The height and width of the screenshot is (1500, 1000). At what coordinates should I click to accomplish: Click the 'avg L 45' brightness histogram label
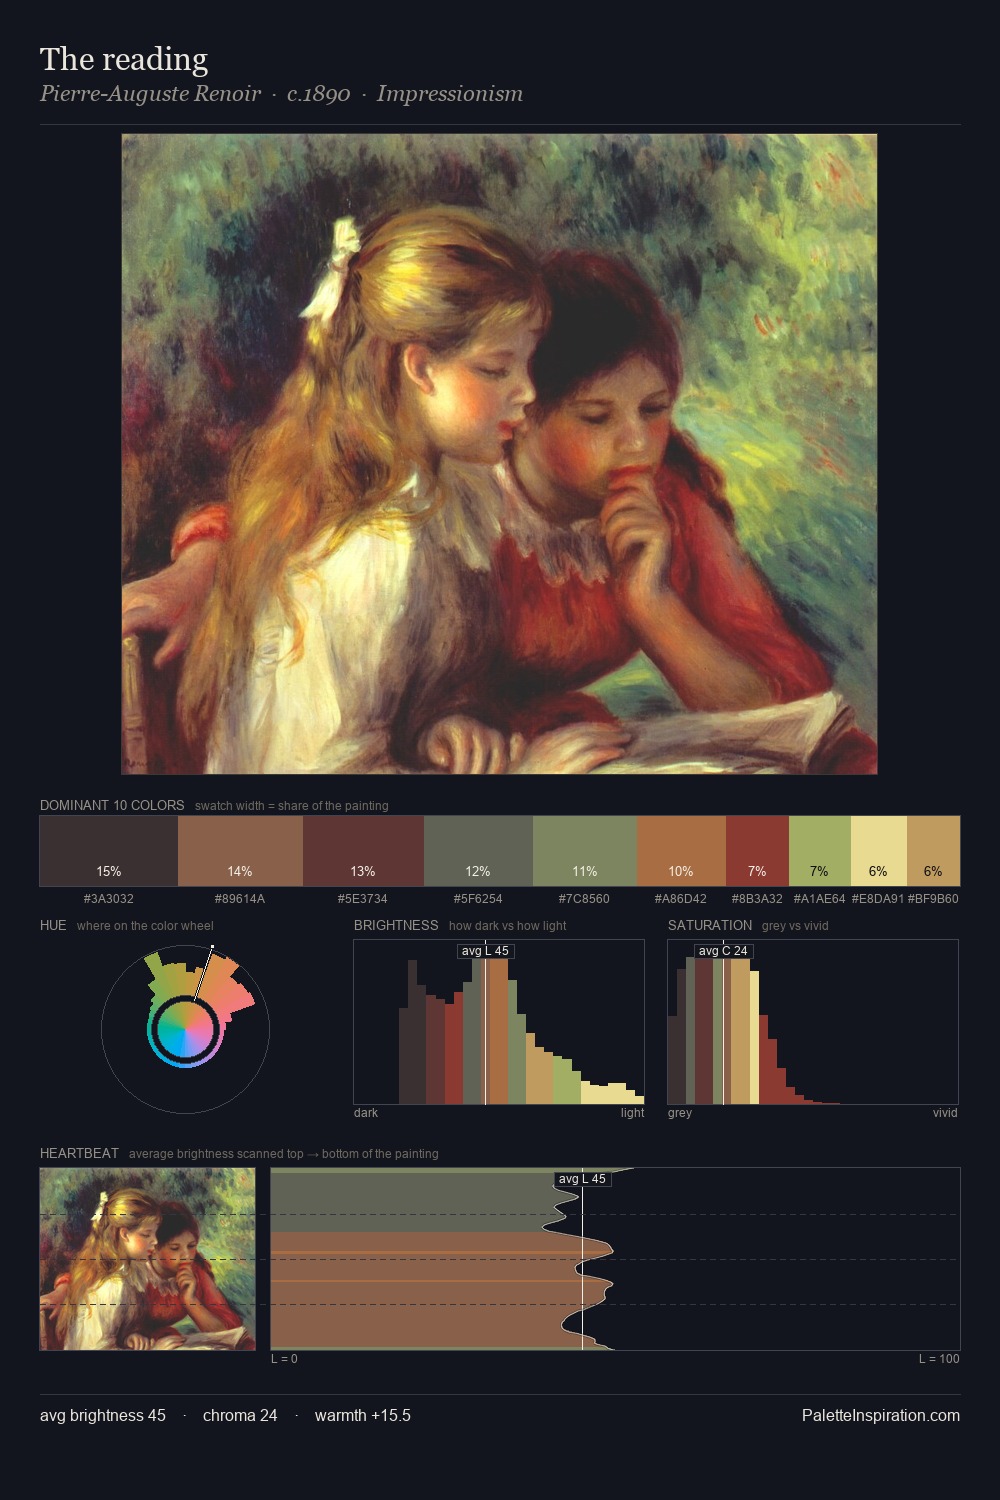pos(485,951)
